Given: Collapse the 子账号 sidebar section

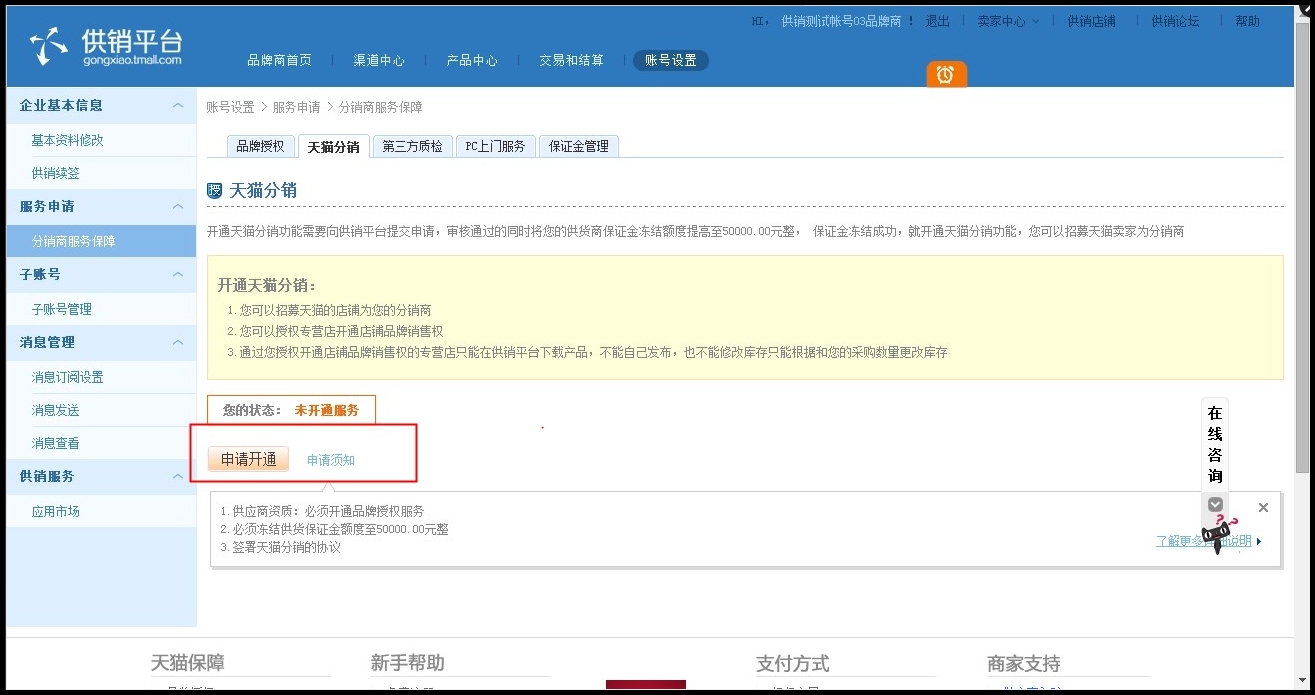Looking at the screenshot, I should point(178,274).
